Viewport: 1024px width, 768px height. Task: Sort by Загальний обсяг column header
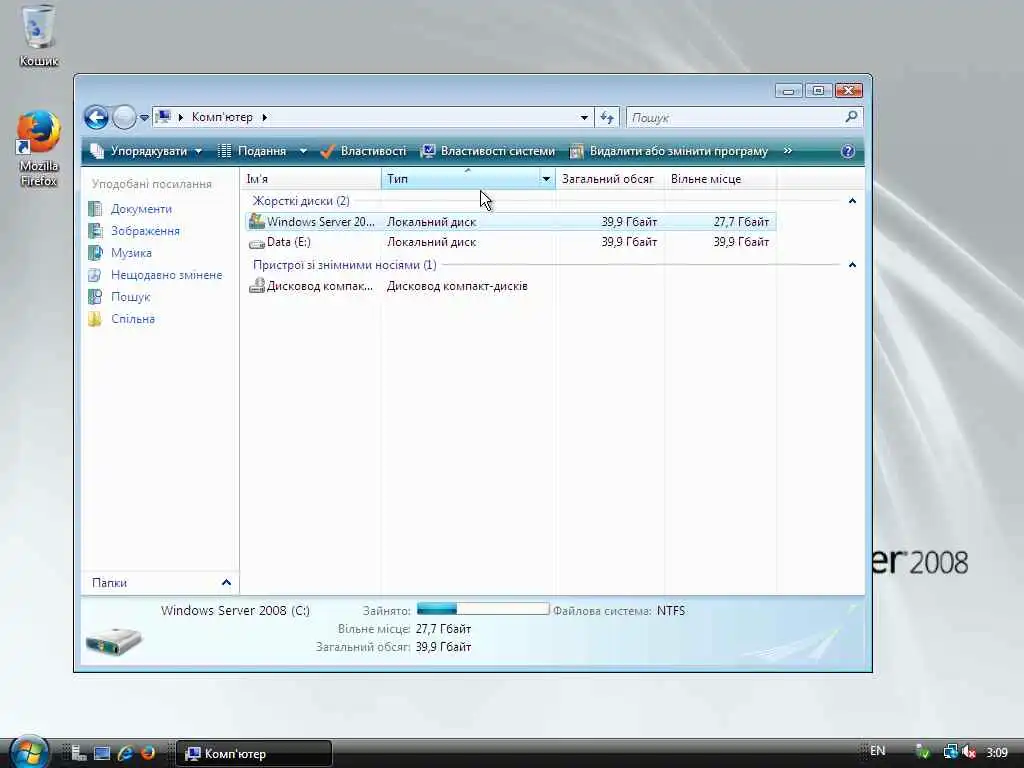coord(610,179)
